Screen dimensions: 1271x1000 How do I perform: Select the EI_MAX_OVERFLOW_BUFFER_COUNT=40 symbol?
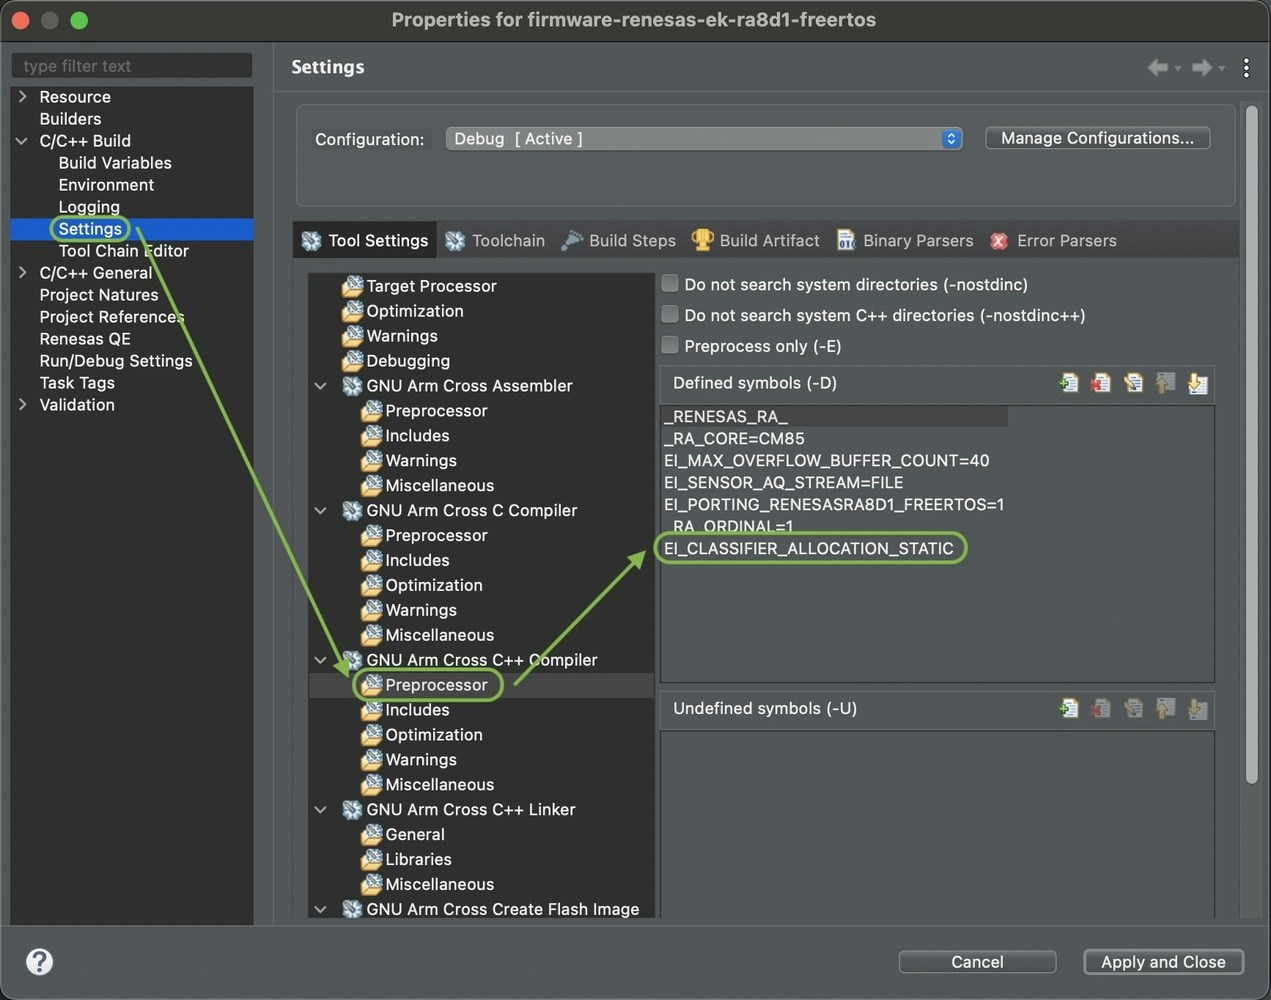[826, 460]
